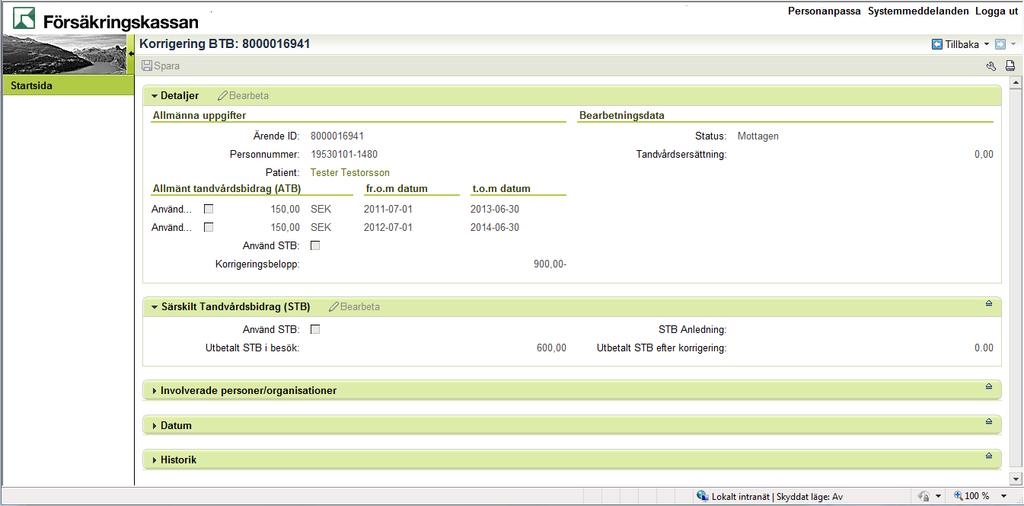Open the security lock dropdown in status bar
The image size is (1024, 506).
938,496
